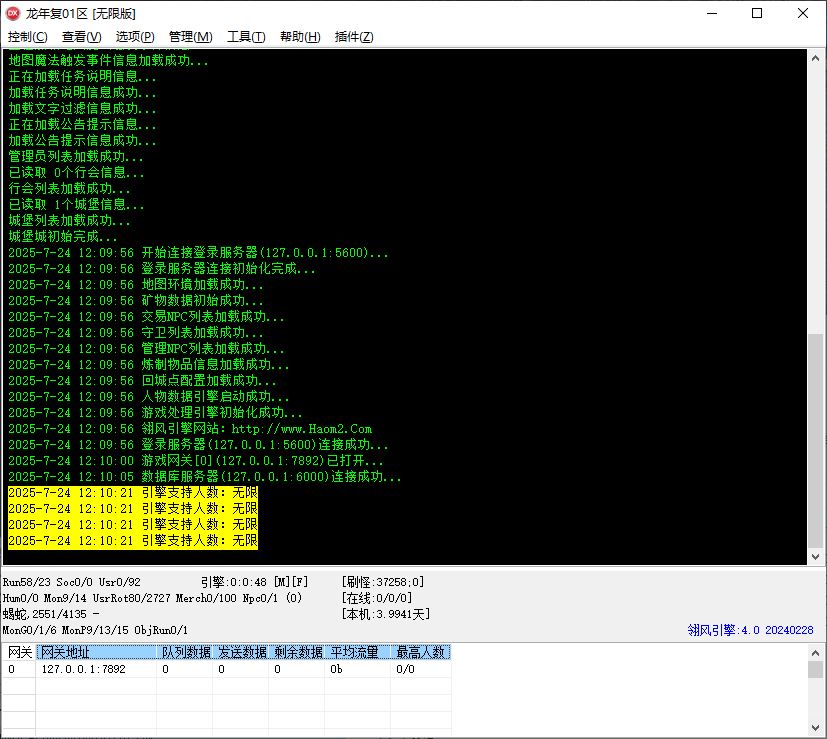
Task: Click the 平均流量 column header
Action: click(358, 652)
